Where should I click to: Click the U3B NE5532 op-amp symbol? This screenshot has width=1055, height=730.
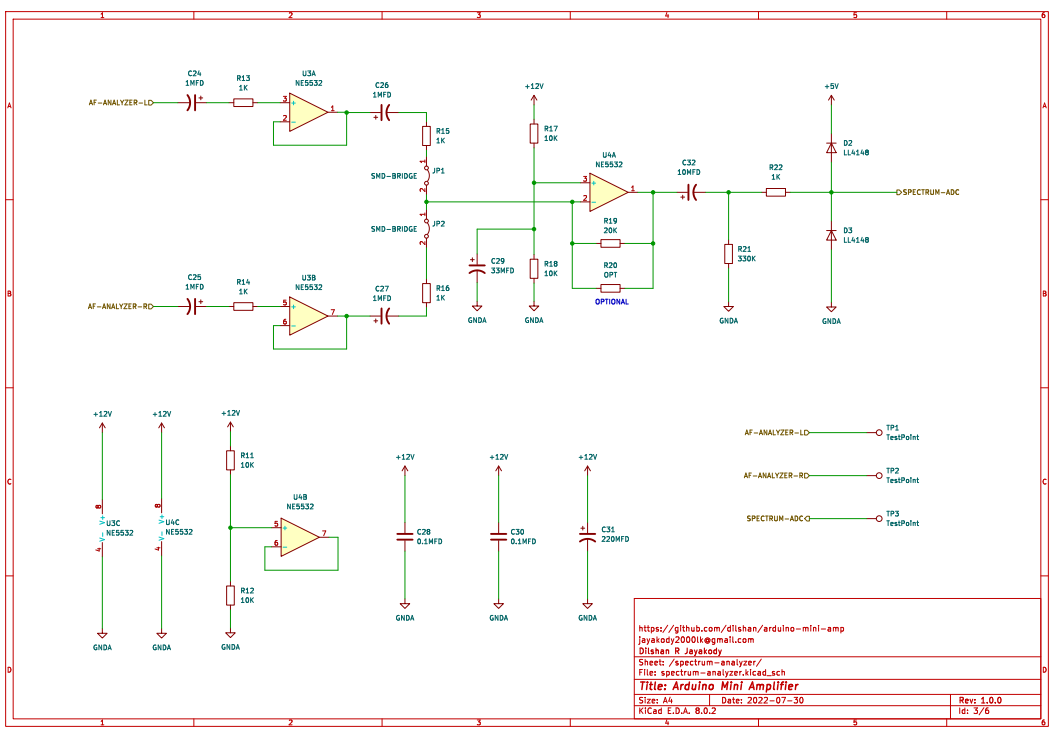pos(308,316)
